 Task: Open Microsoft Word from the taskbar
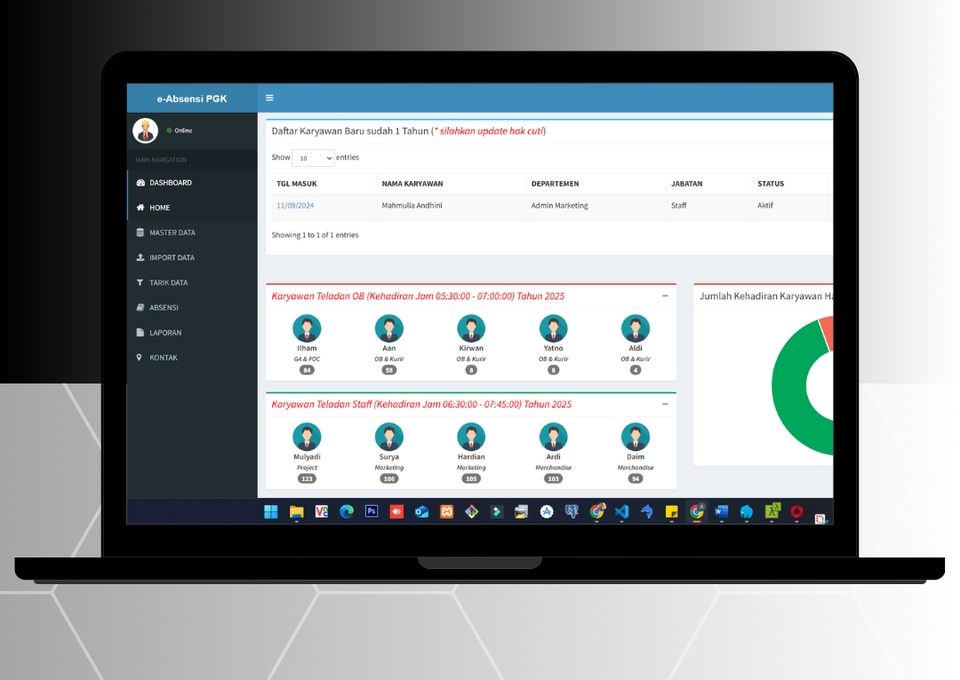[722, 511]
